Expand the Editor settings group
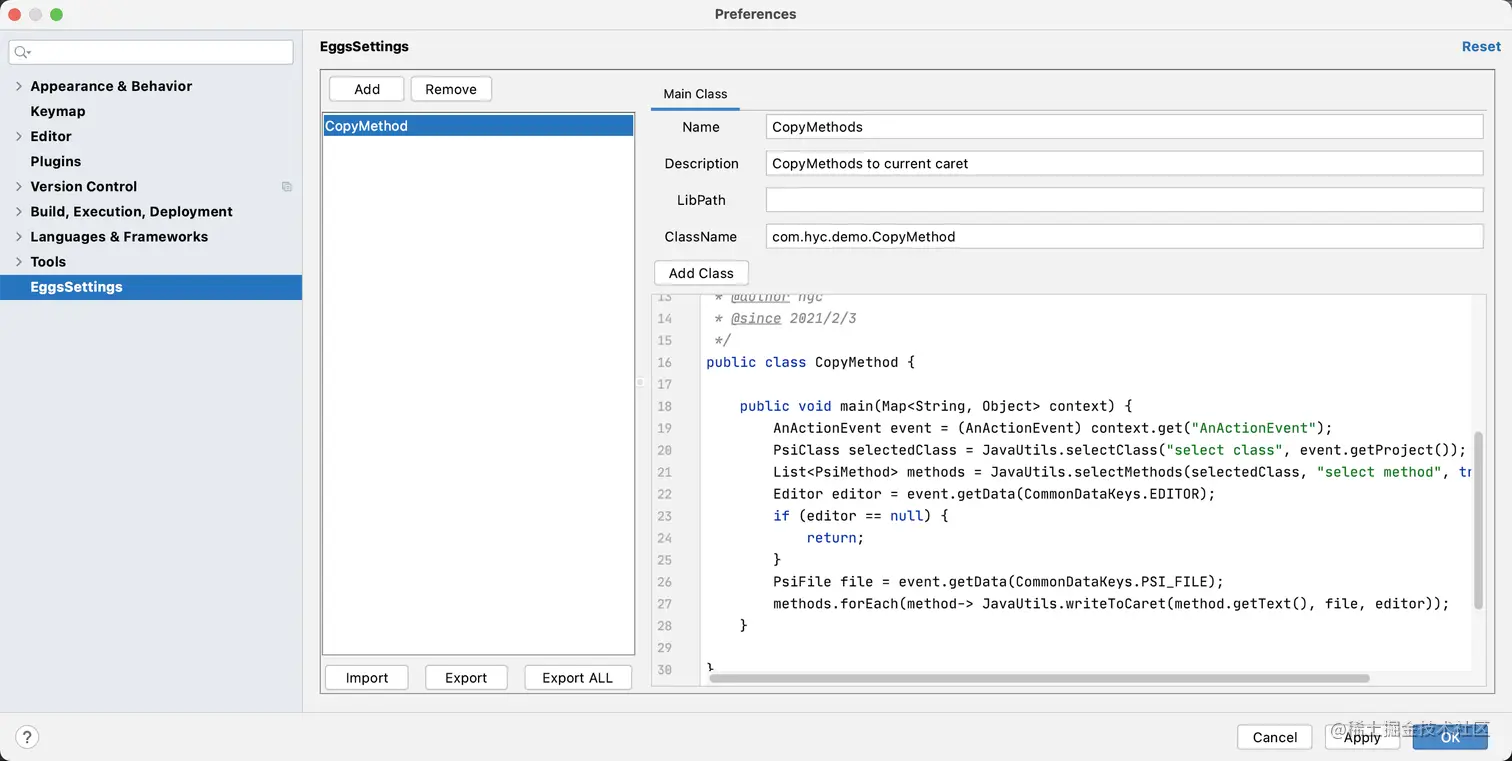1512x761 pixels. pyautogui.click(x=18, y=136)
